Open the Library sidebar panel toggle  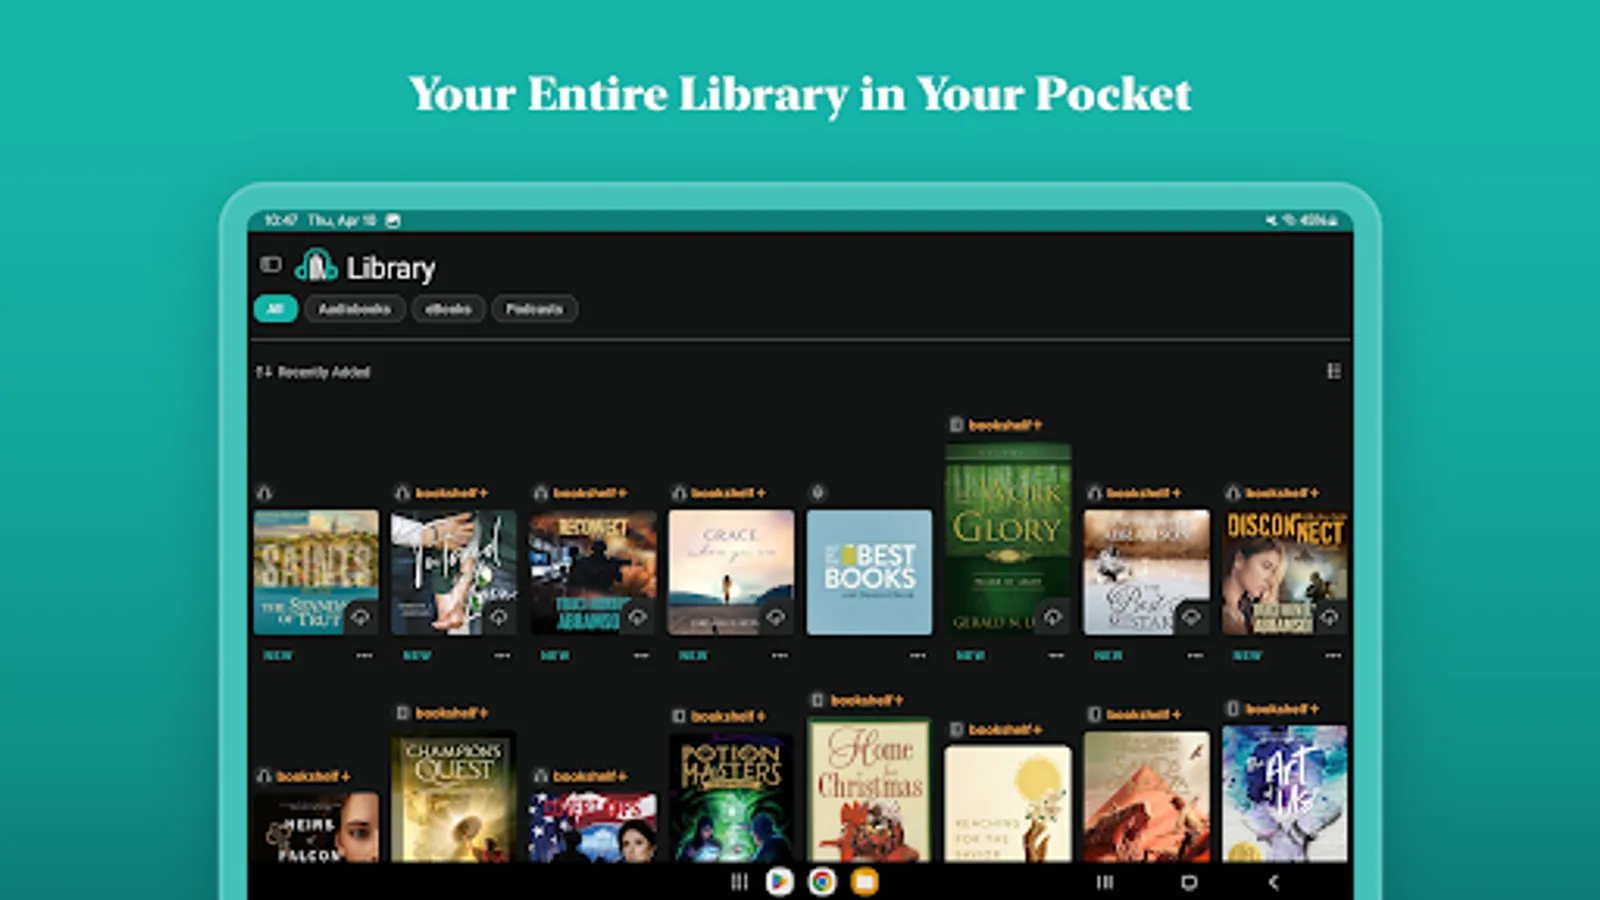click(270, 265)
